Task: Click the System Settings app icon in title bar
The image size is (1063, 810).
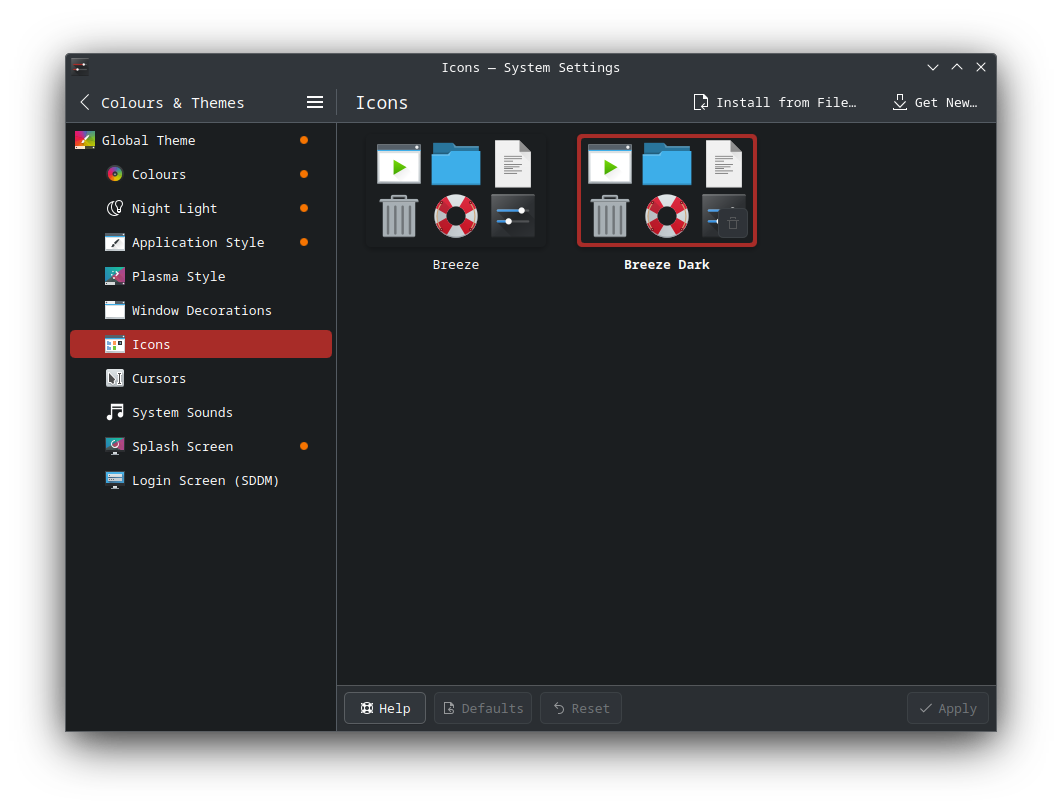Action: (x=80, y=66)
